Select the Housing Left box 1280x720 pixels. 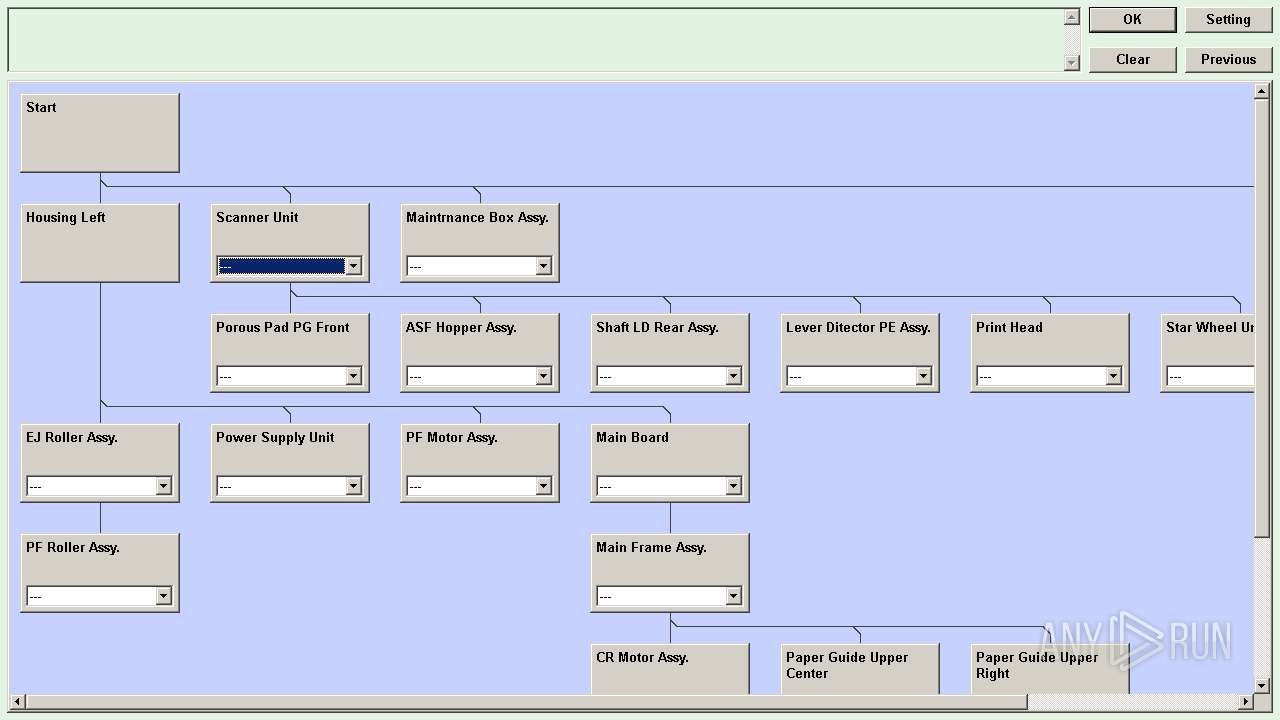pos(100,243)
